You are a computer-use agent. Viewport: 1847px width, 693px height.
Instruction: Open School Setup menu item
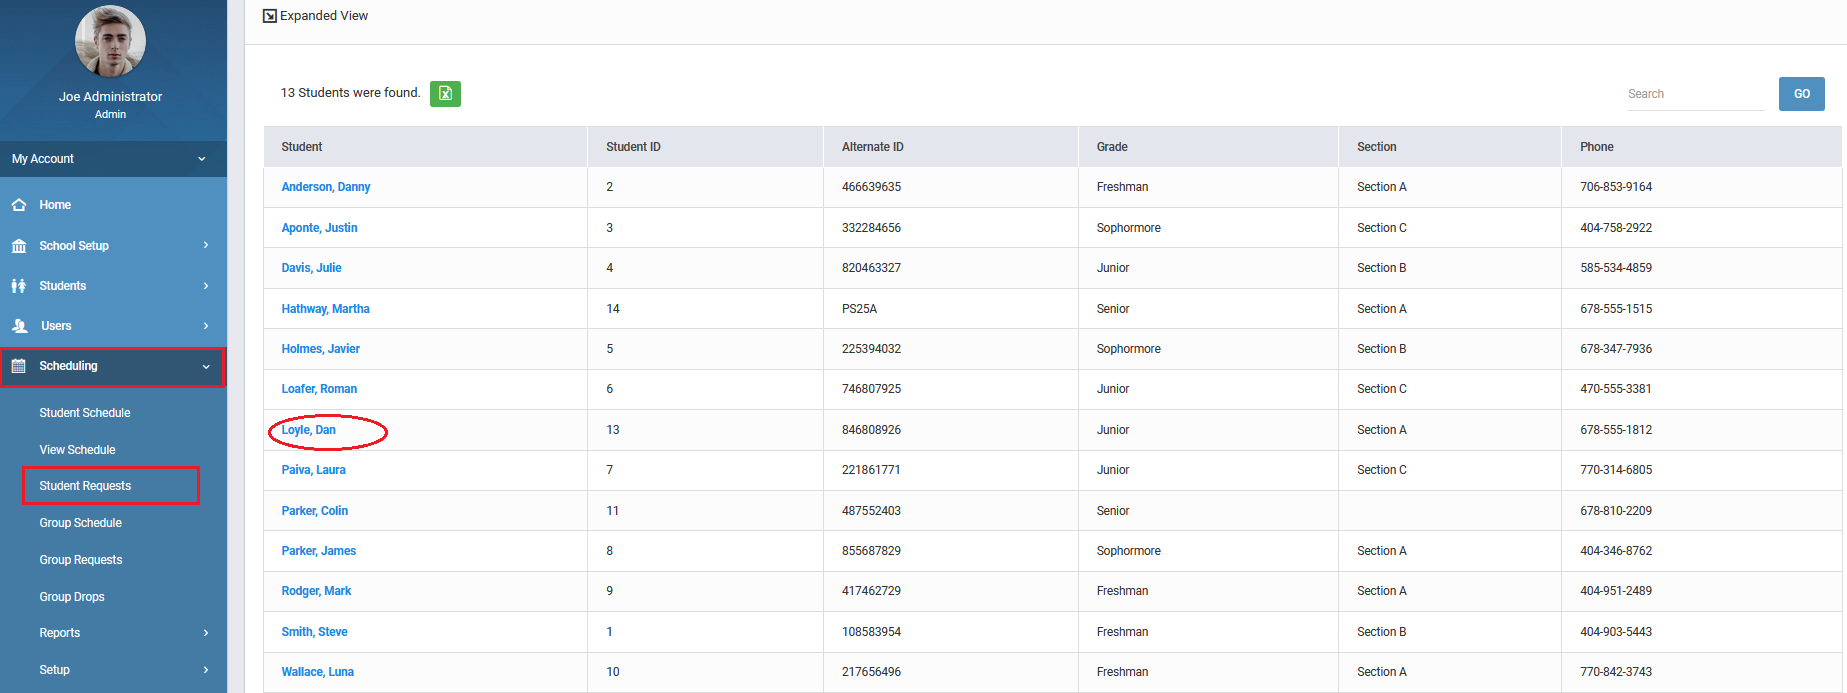(x=74, y=246)
